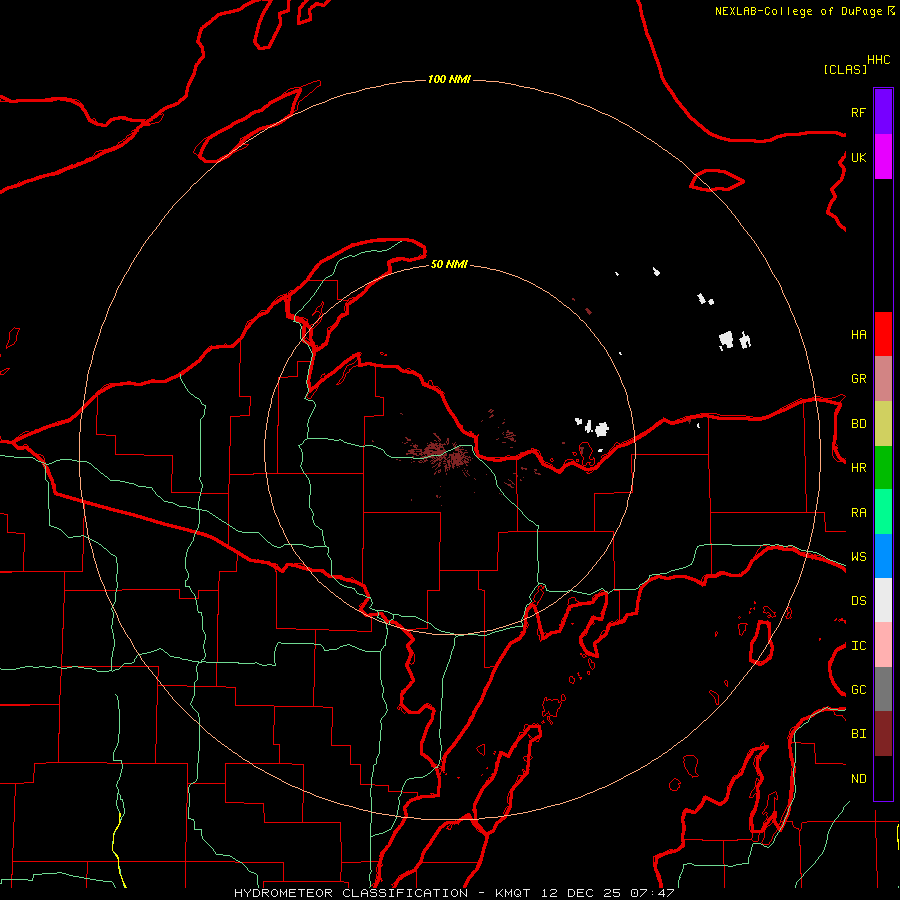Click the GC legend label

(858, 690)
